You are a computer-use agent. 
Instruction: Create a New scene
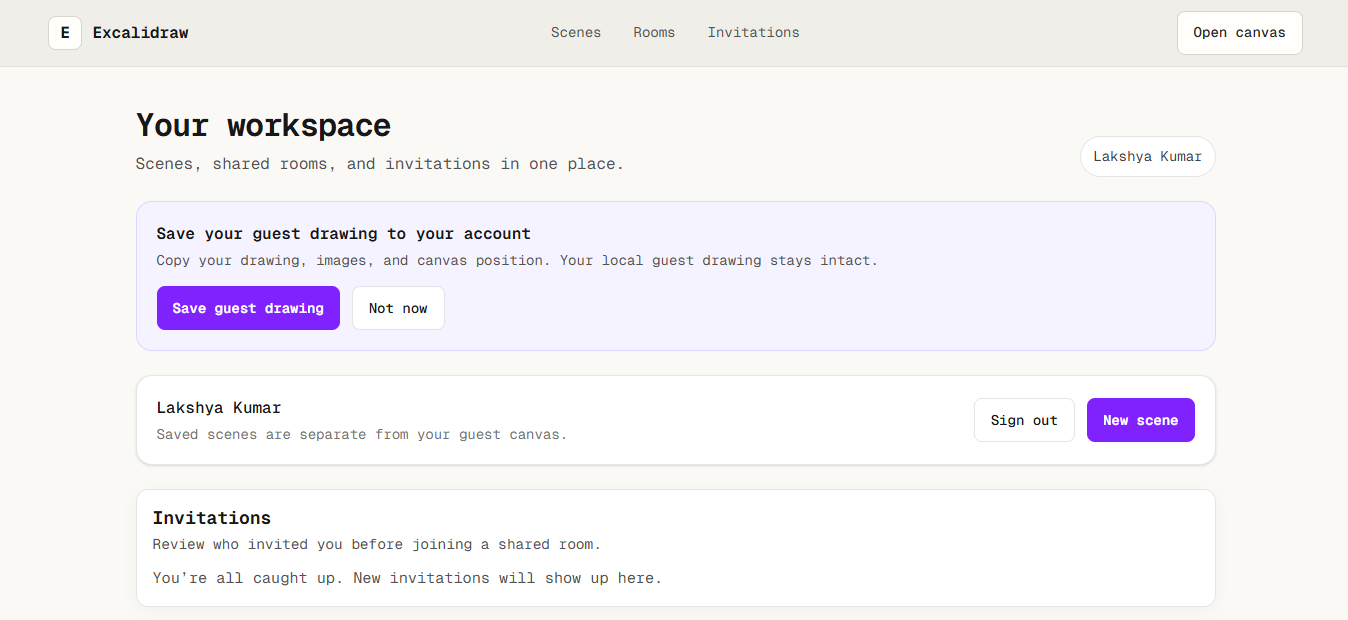pos(1140,420)
